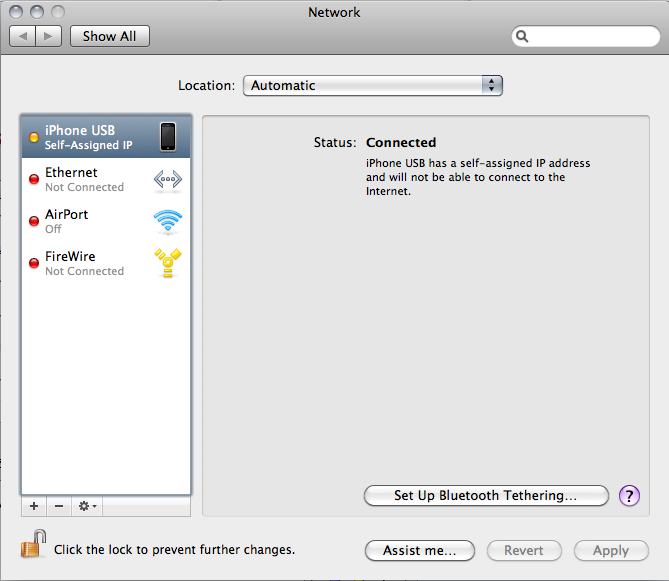Click Show All button
Screen dimensions: 669x581
(110, 36)
